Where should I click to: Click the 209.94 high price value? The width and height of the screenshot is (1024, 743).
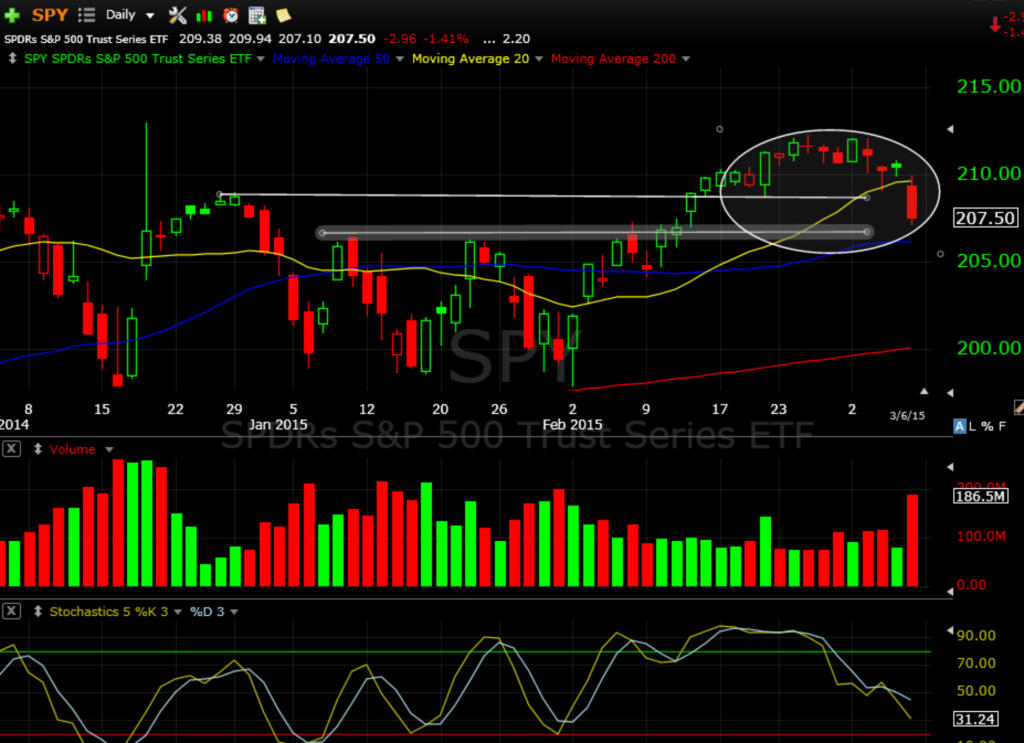click(x=250, y=39)
